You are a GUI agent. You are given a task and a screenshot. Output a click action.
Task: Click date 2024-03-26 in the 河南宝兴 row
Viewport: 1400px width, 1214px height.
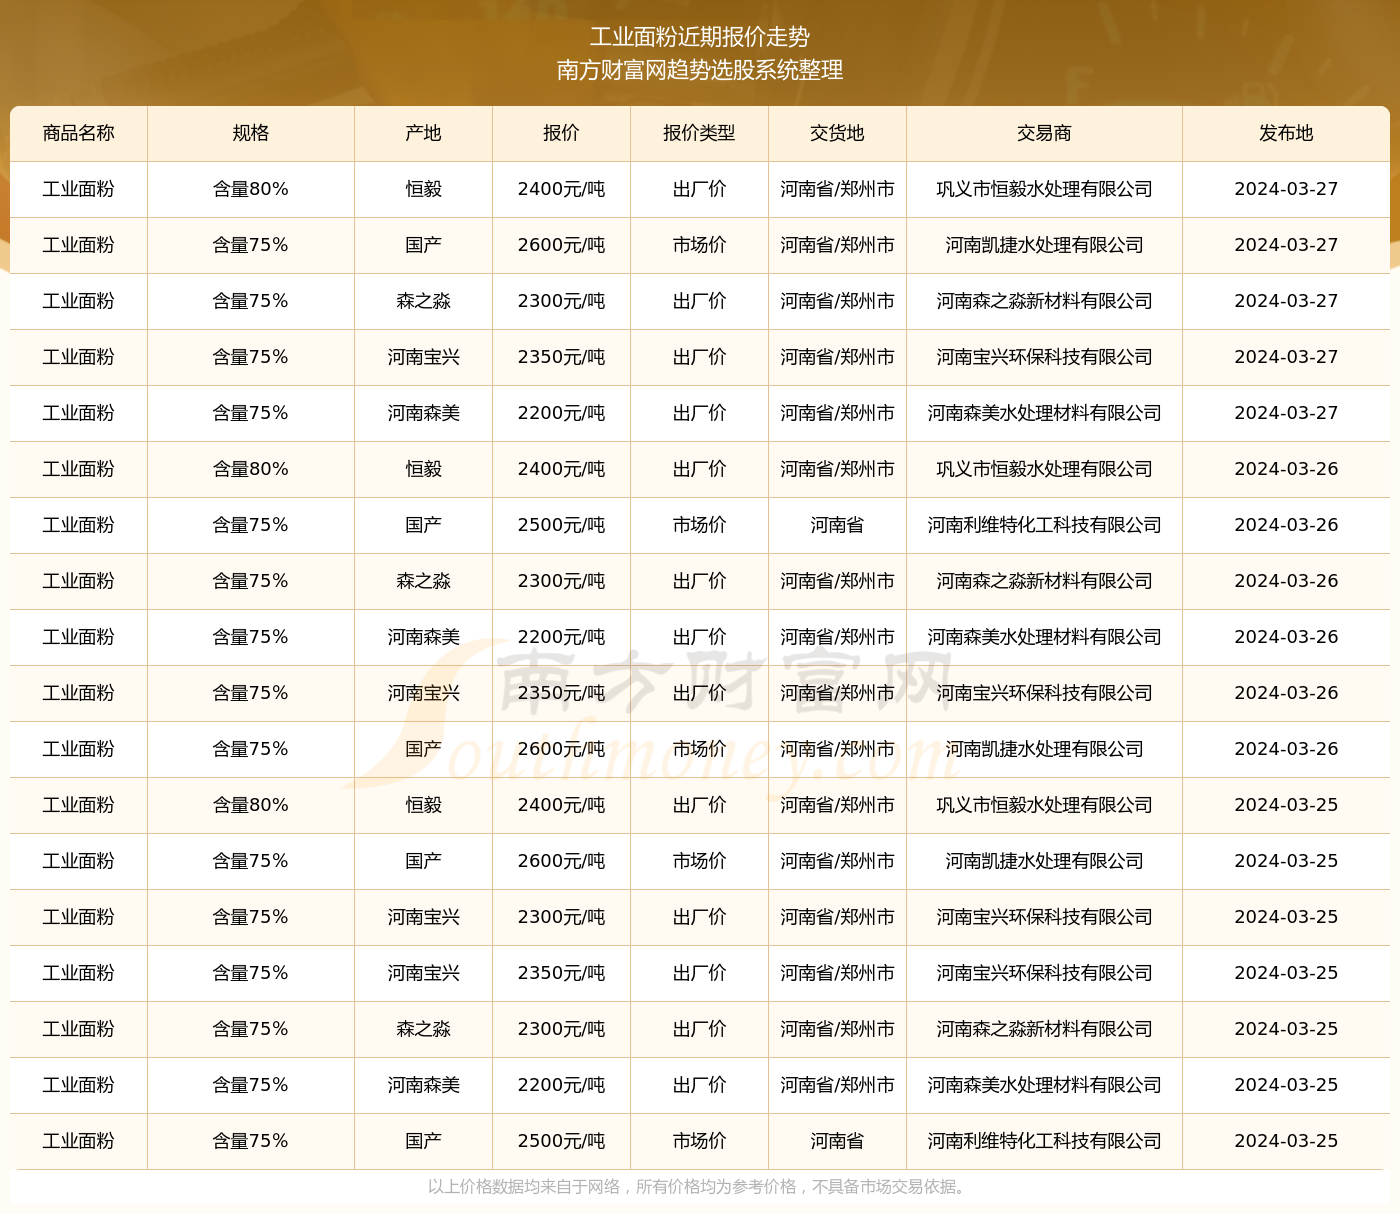pos(1286,693)
